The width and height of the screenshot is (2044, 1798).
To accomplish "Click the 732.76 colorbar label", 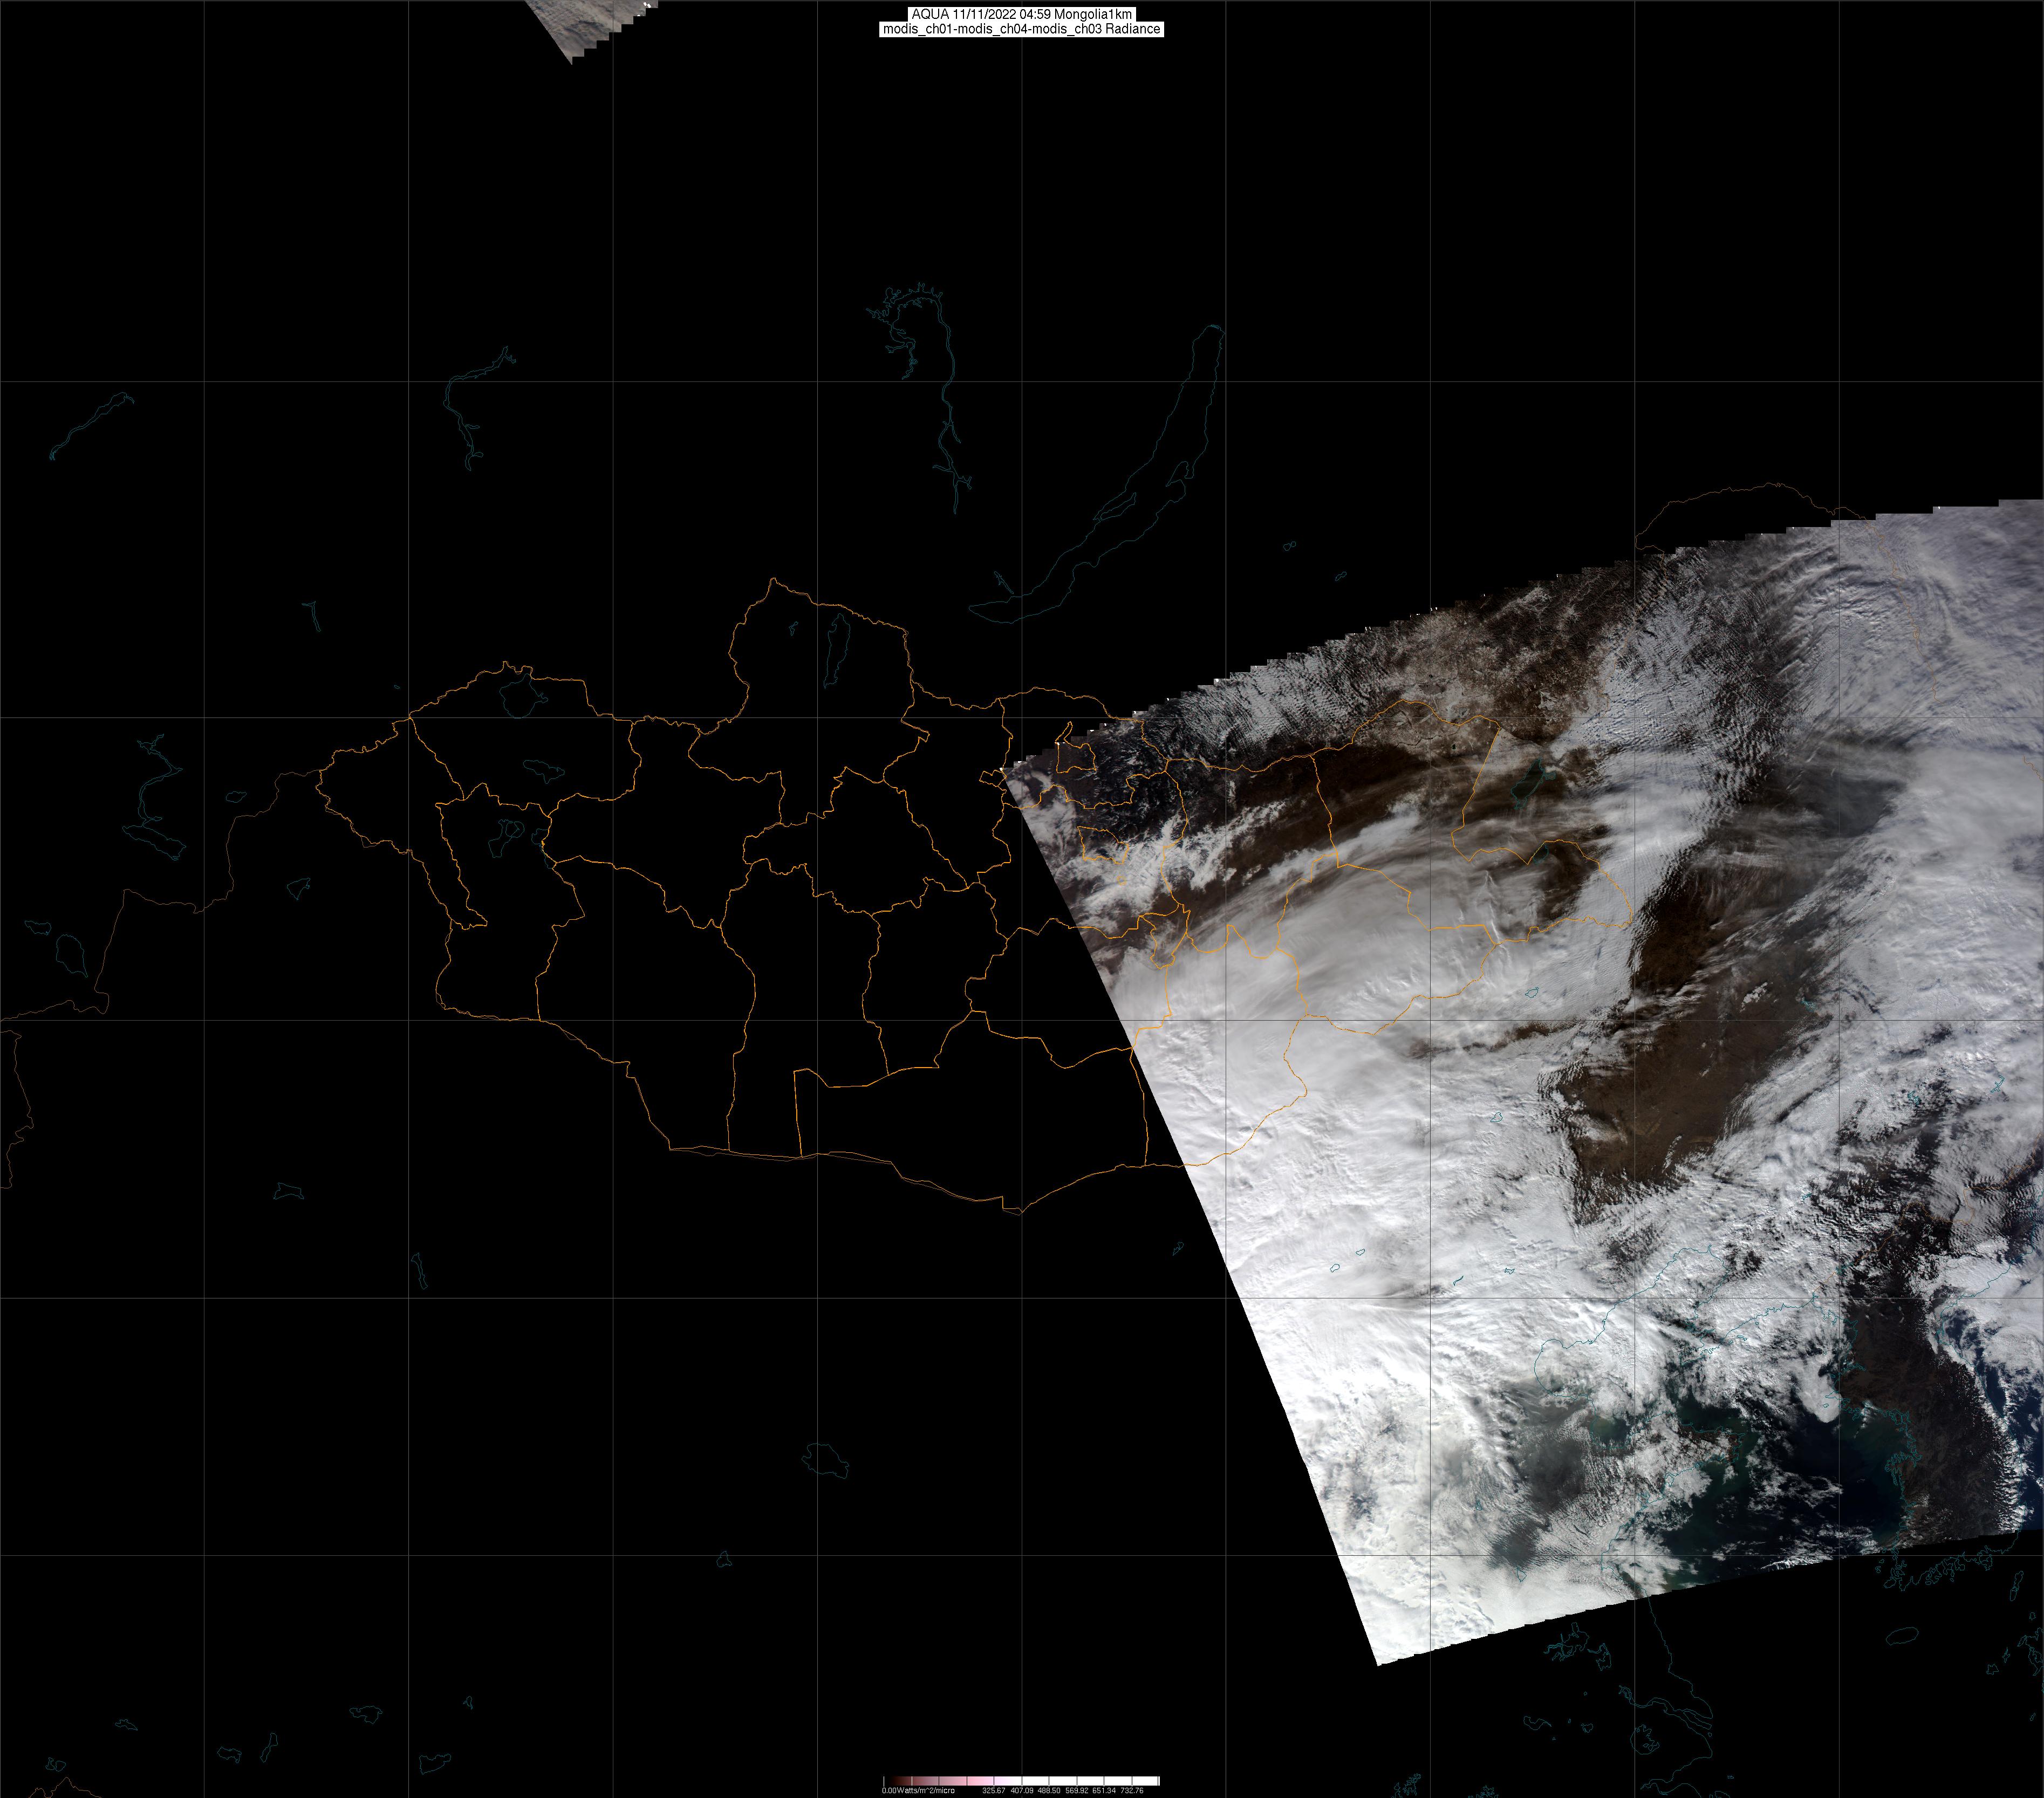I will tap(1132, 1790).
